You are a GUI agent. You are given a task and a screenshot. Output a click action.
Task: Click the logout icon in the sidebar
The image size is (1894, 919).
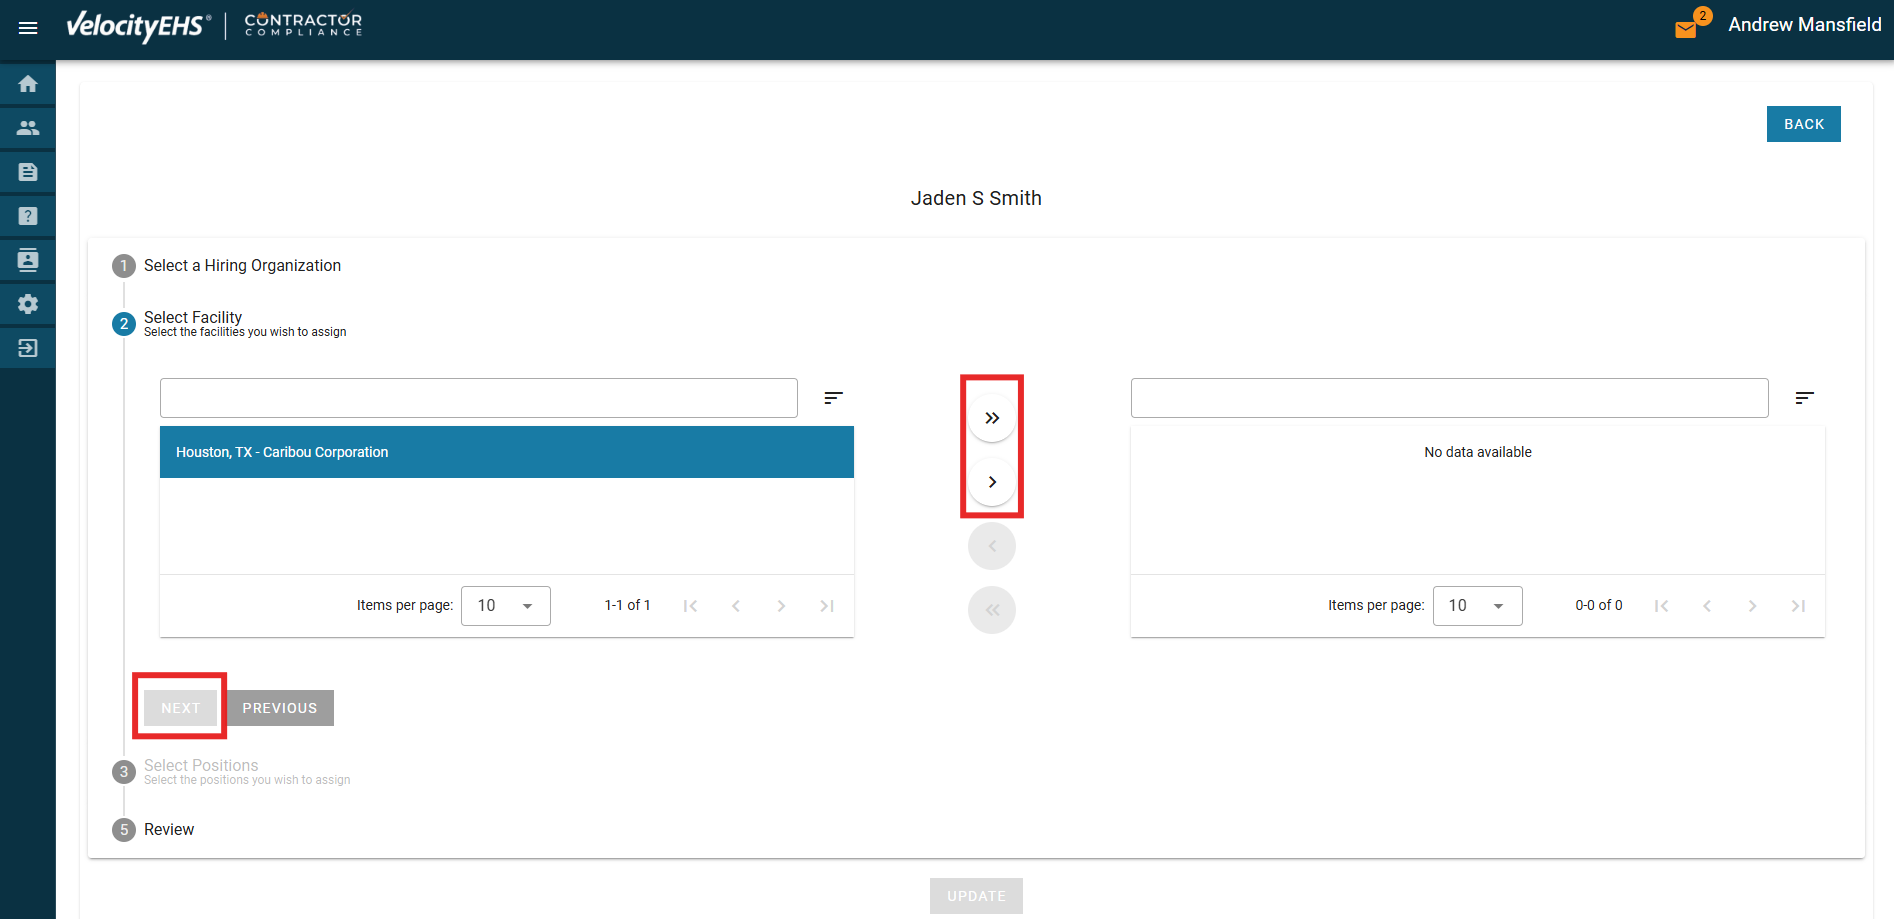28,348
